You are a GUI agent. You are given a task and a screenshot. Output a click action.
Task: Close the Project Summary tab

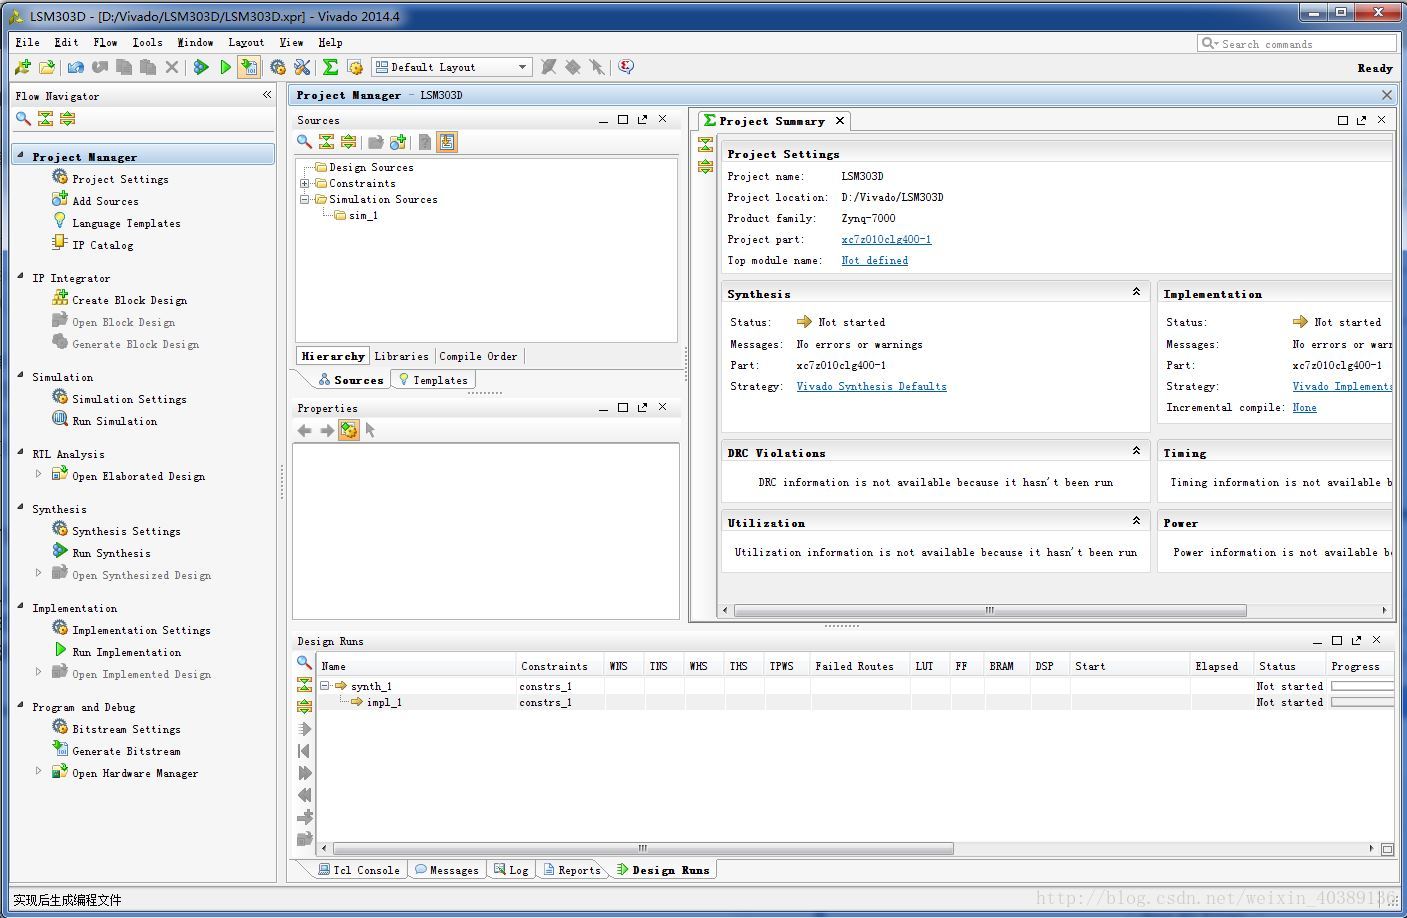coord(840,121)
